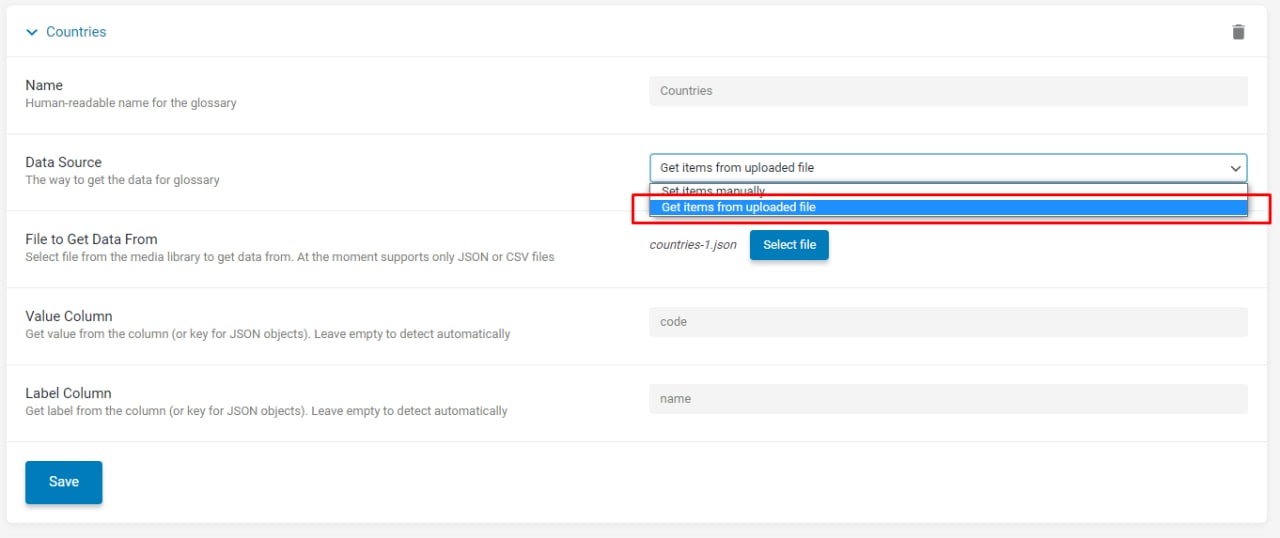Click the 'File to Get Data From' label
Viewport: 1280px width, 538px height.
coord(91,239)
